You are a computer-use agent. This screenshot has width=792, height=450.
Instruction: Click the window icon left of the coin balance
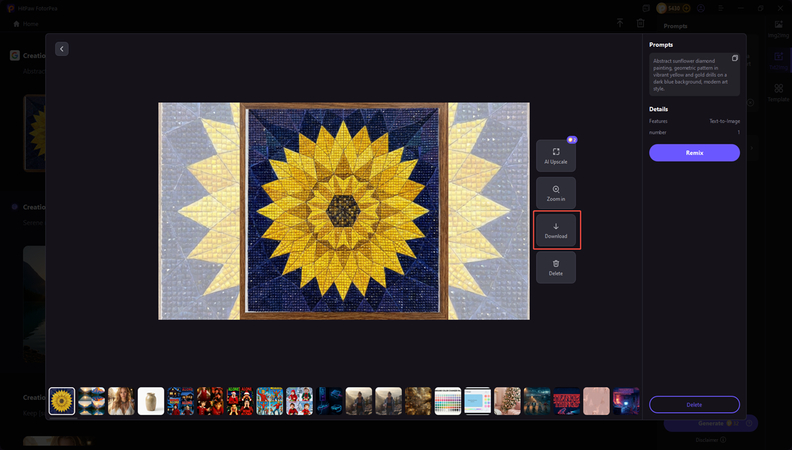[646, 8]
